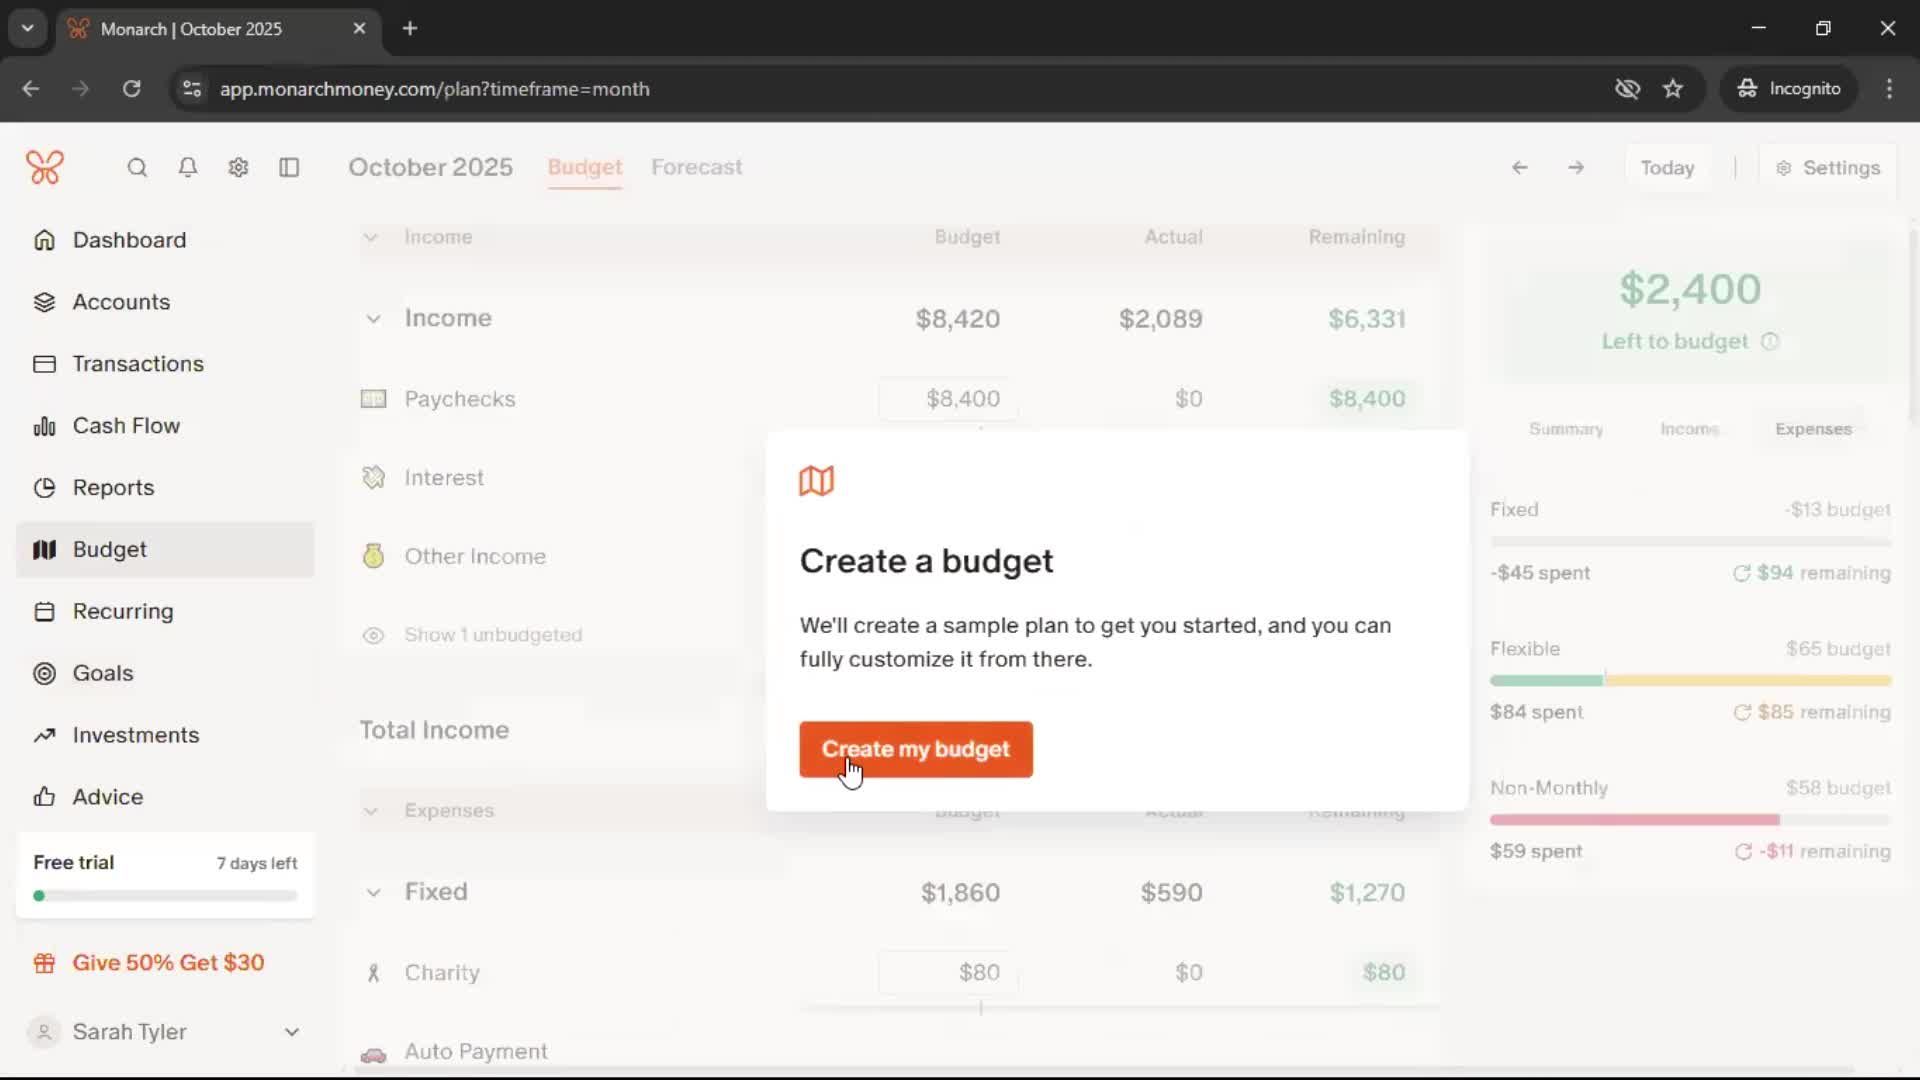
Task: Toggle the sidebar collapse icon
Action: click(289, 168)
